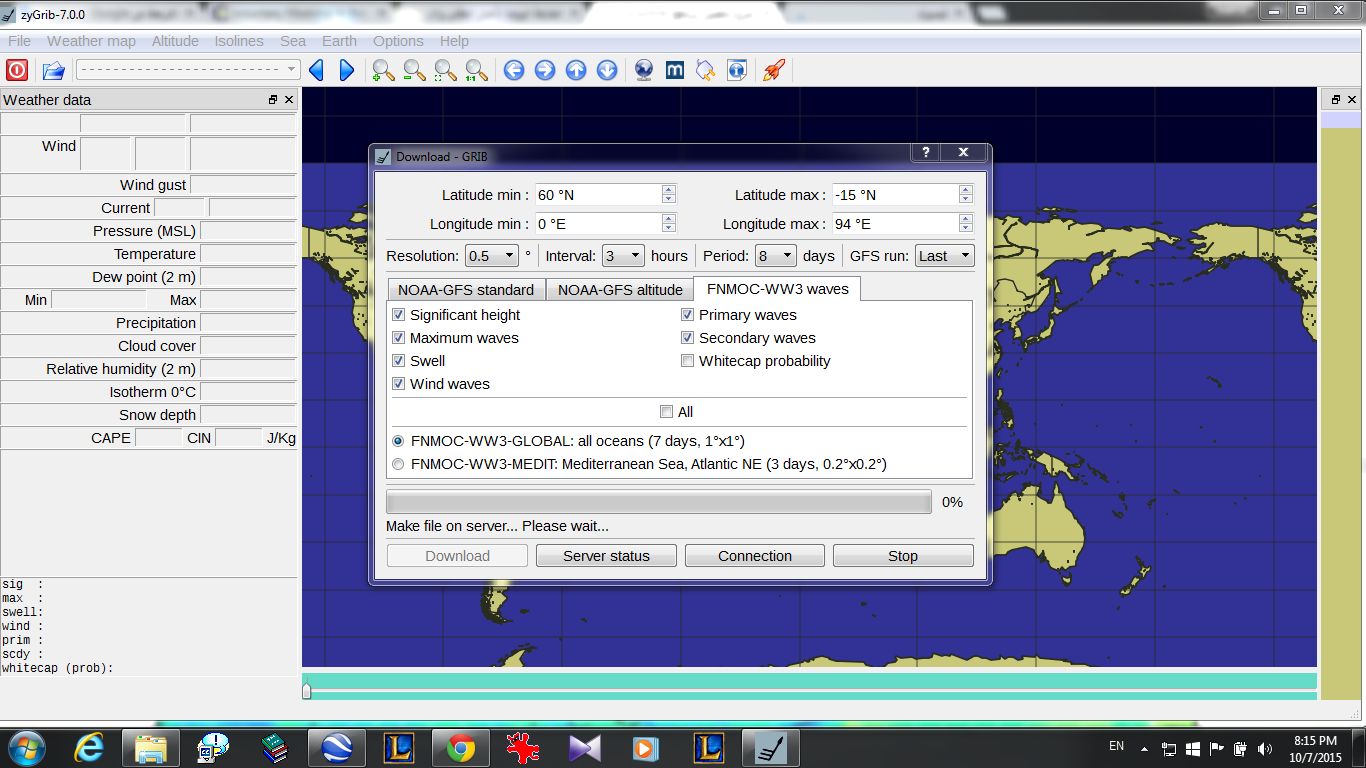Select FNMOC-WW3-GLOBAL all oceans option
The width and height of the screenshot is (1366, 768).
click(x=399, y=441)
